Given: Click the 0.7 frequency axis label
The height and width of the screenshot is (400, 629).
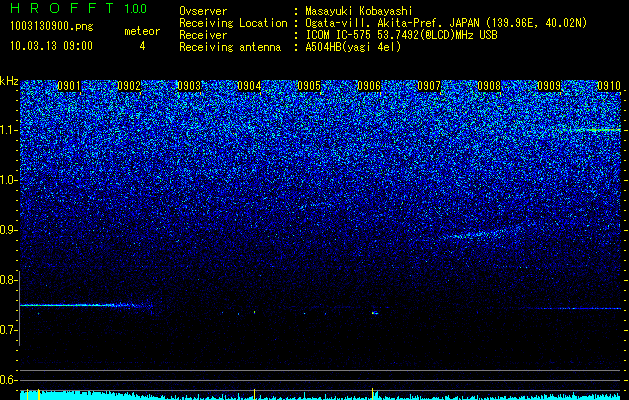Looking at the screenshot, I should 8,330.
